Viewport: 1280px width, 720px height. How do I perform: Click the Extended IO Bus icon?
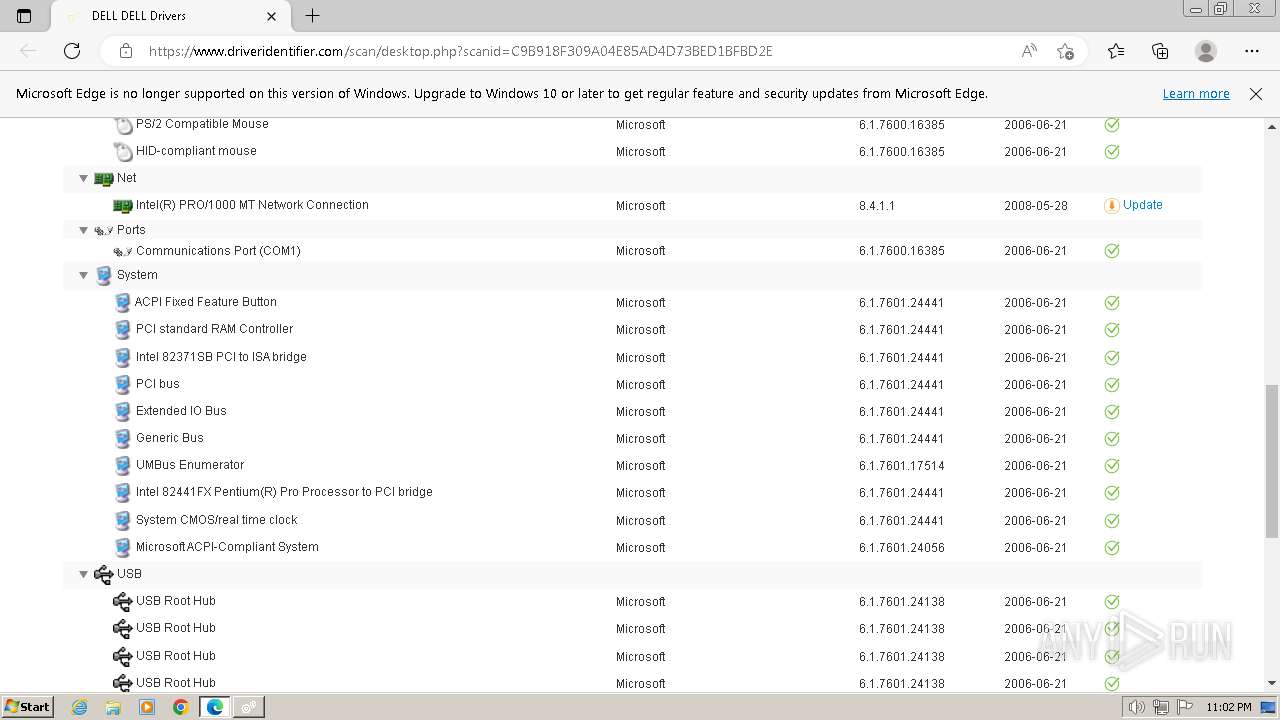point(123,411)
